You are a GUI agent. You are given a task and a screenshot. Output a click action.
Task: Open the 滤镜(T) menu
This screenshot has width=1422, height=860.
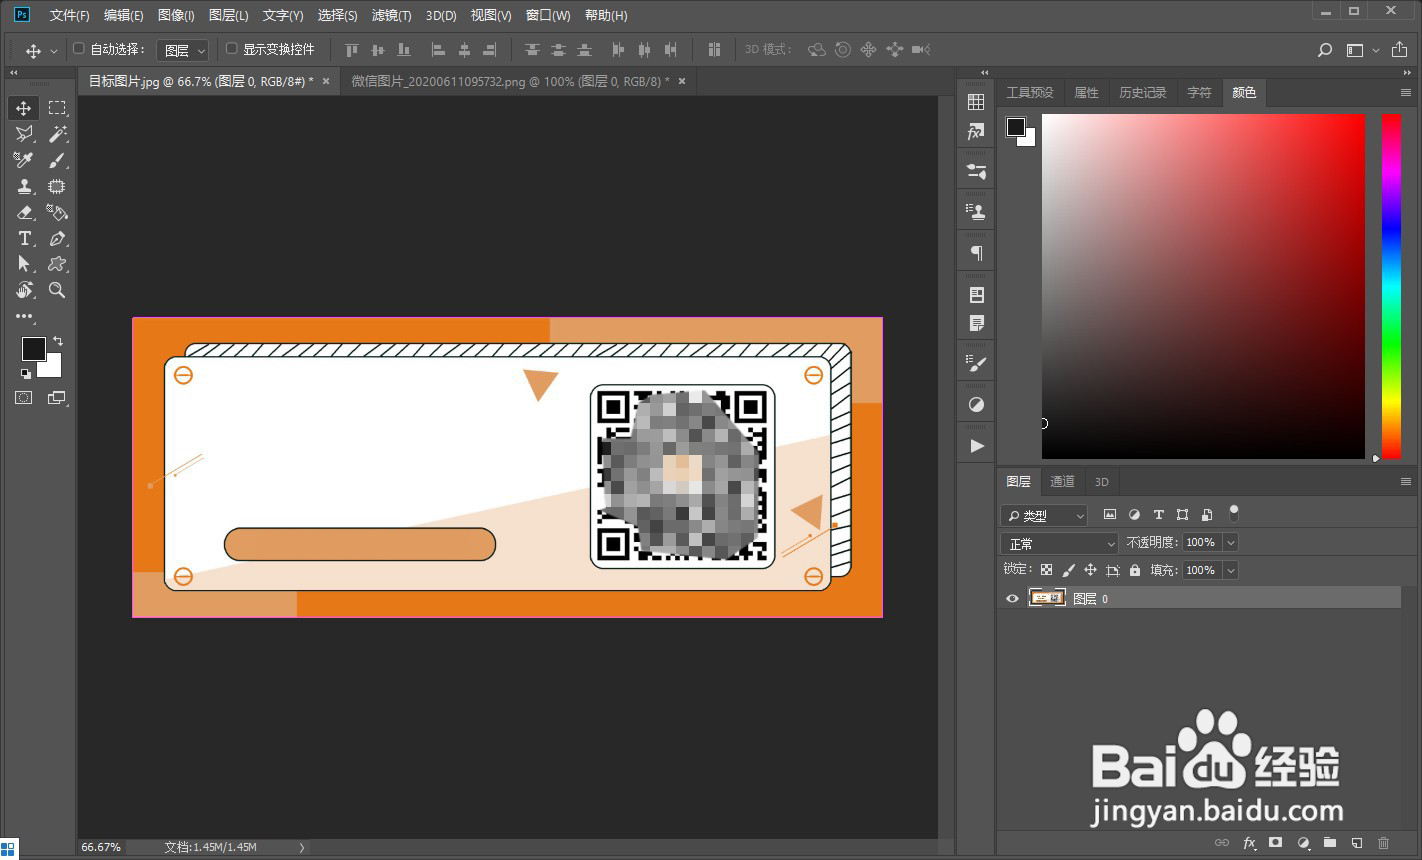(x=391, y=15)
